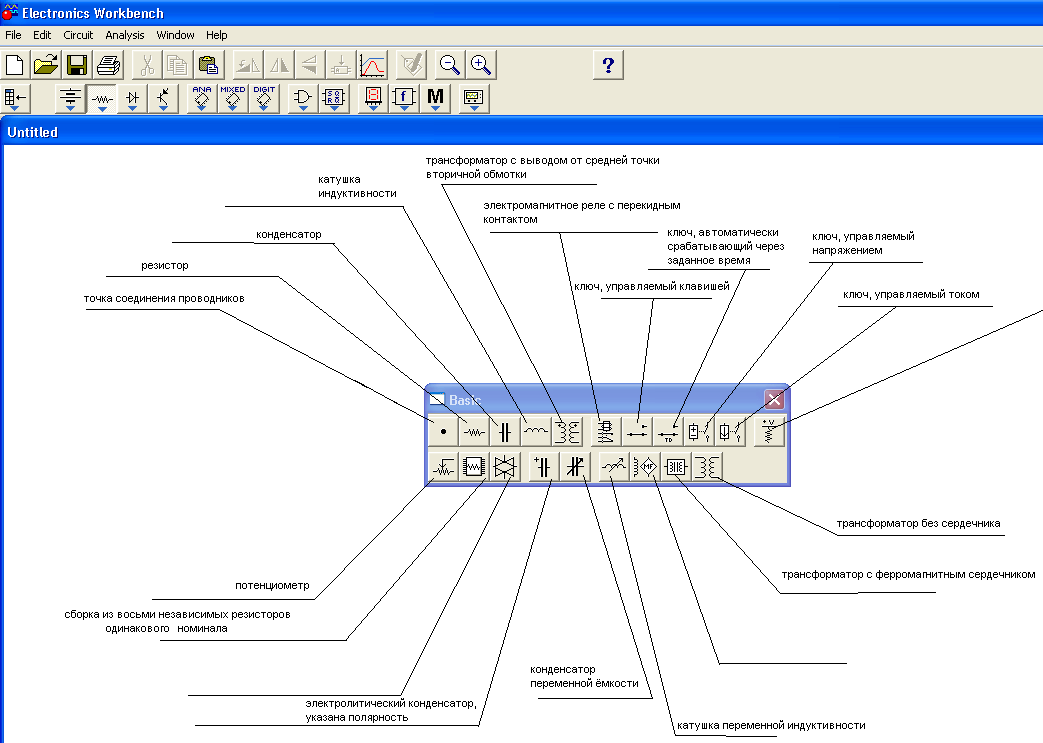The width and height of the screenshot is (1043, 743).
Task: Select the potentiometer component
Action: [443, 467]
